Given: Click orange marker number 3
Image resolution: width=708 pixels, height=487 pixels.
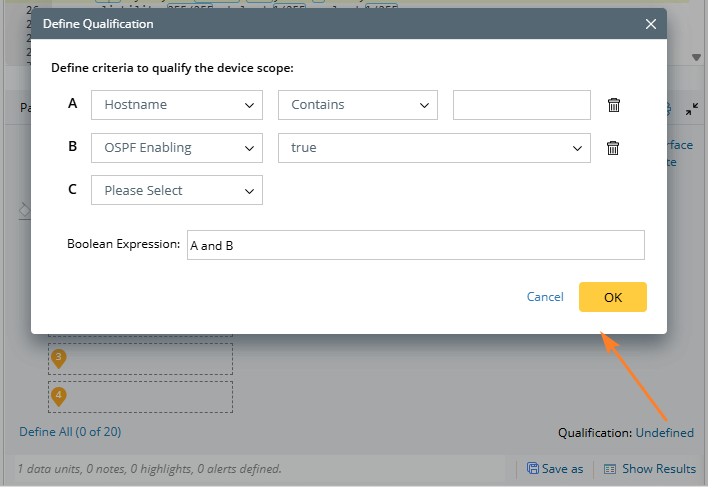Looking at the screenshot, I should [x=59, y=358].
